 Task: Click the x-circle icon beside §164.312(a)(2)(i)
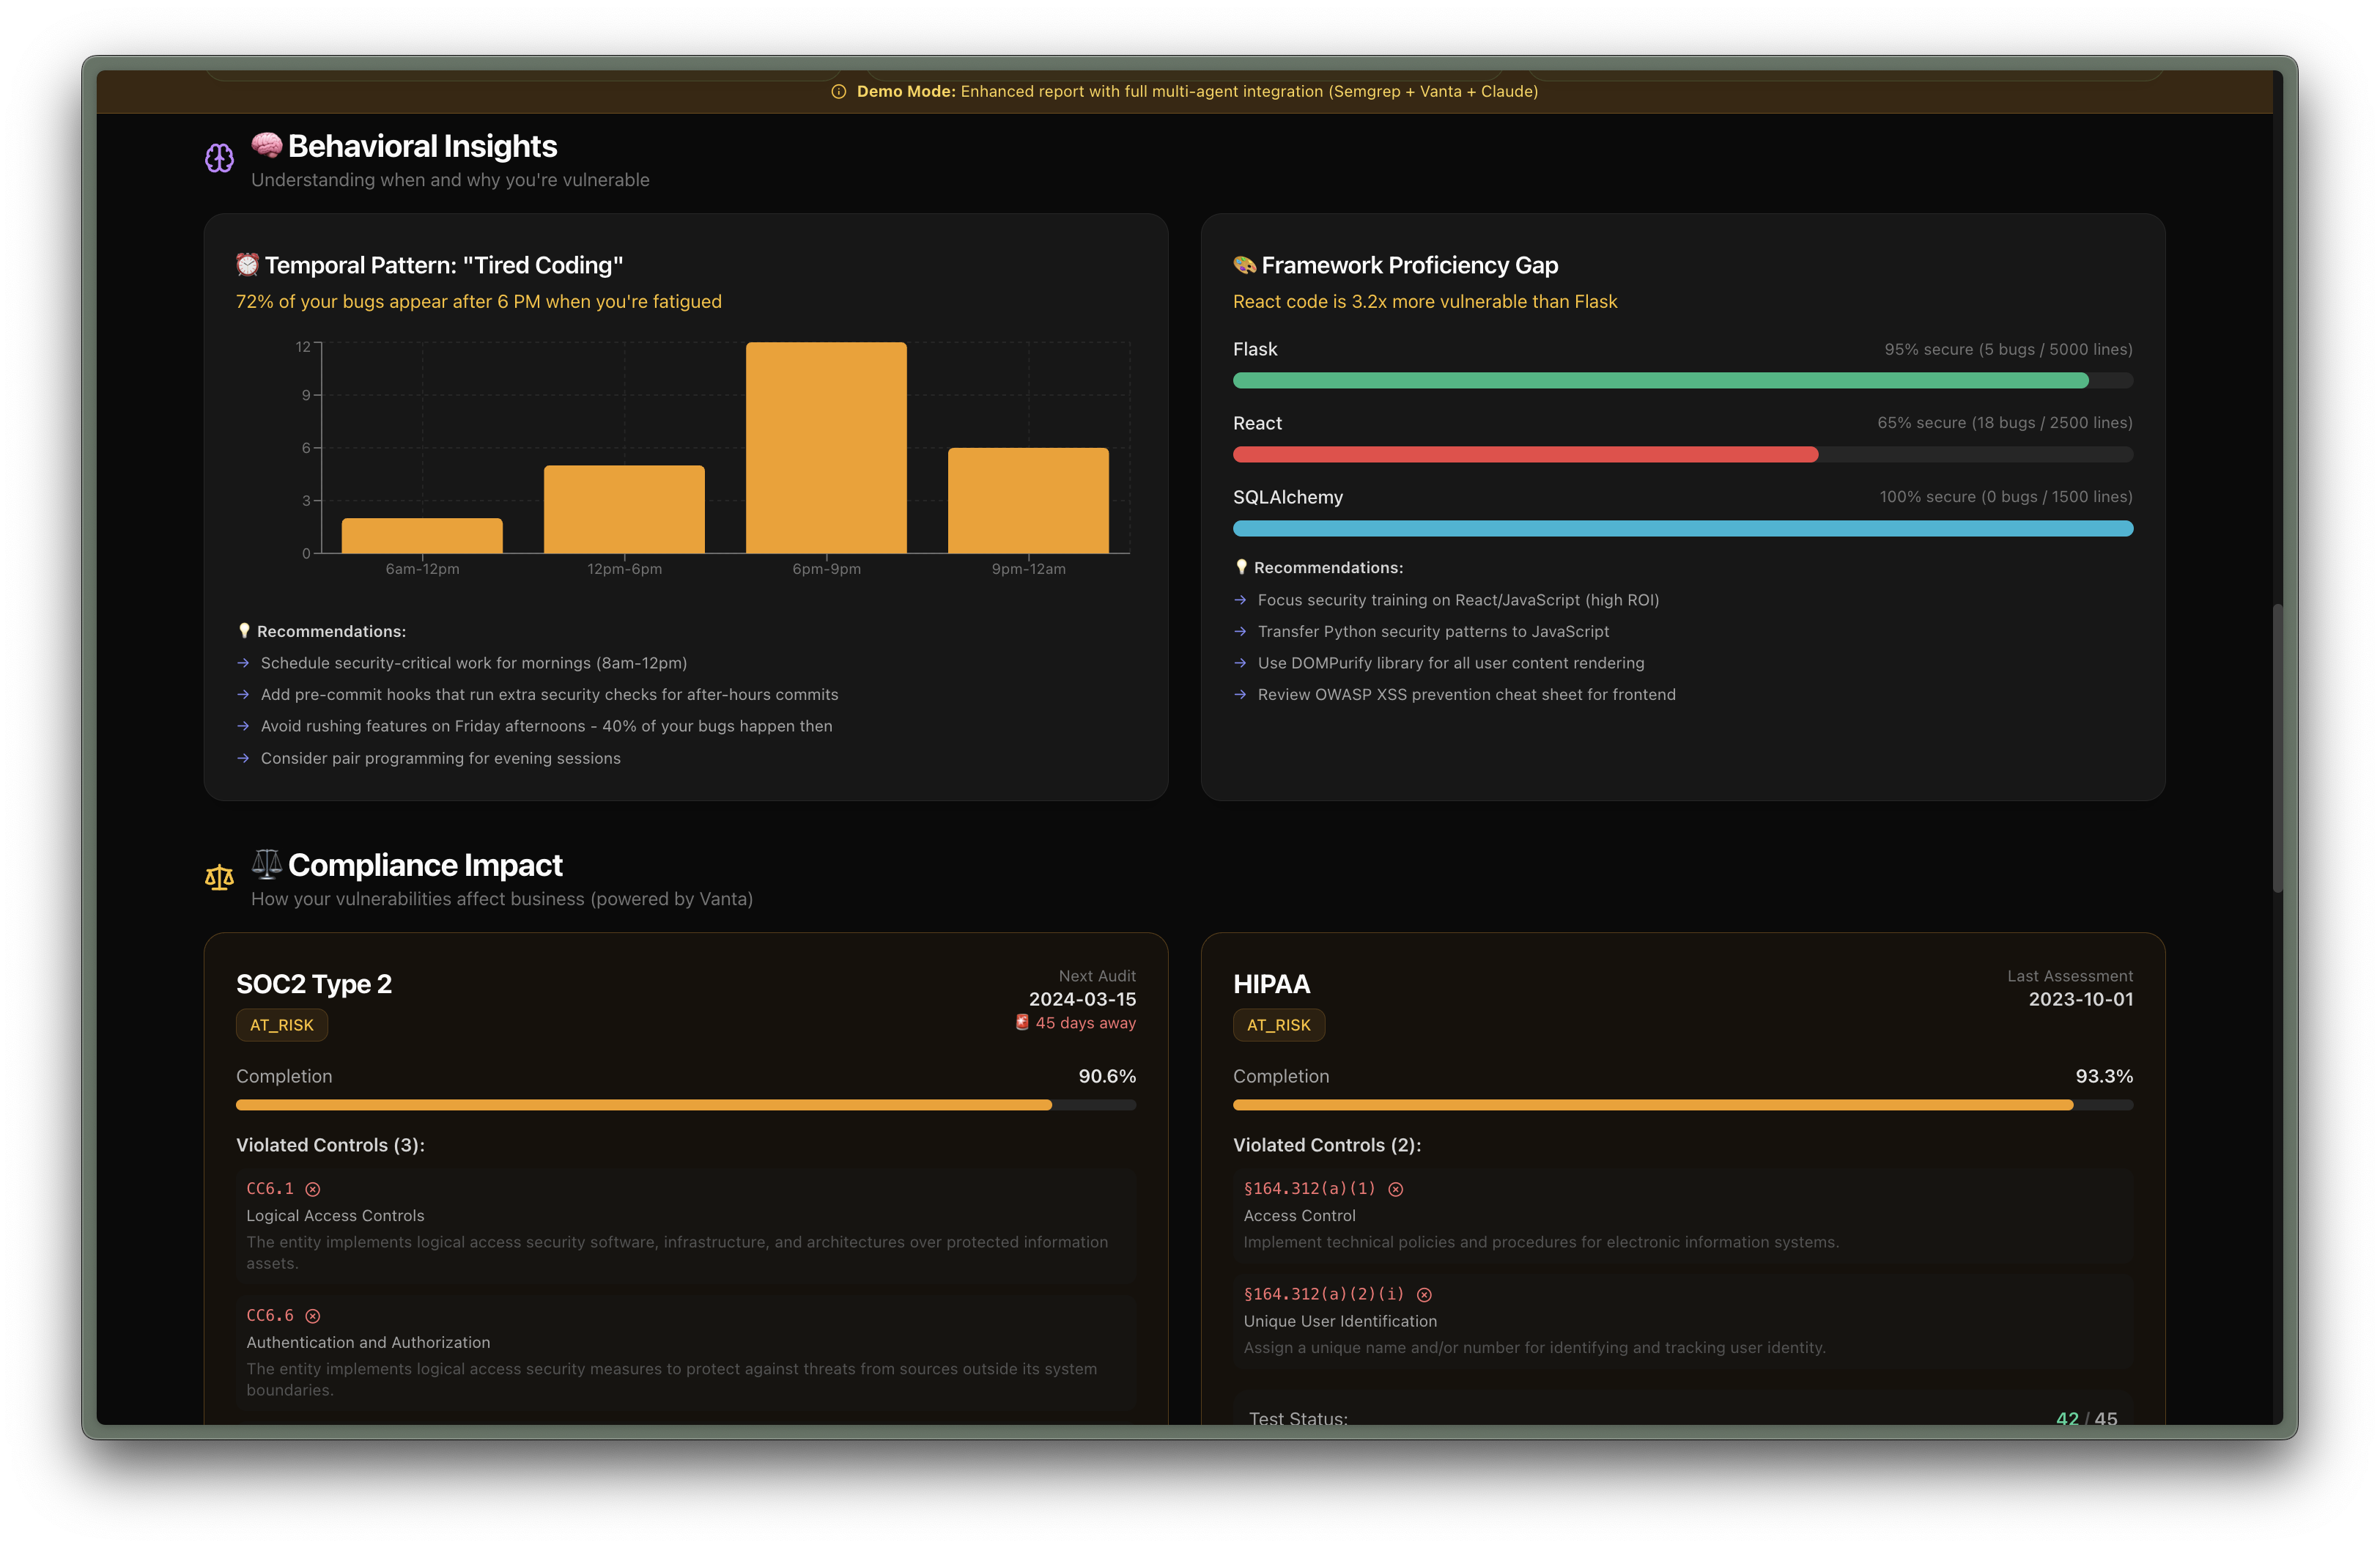(1425, 1295)
